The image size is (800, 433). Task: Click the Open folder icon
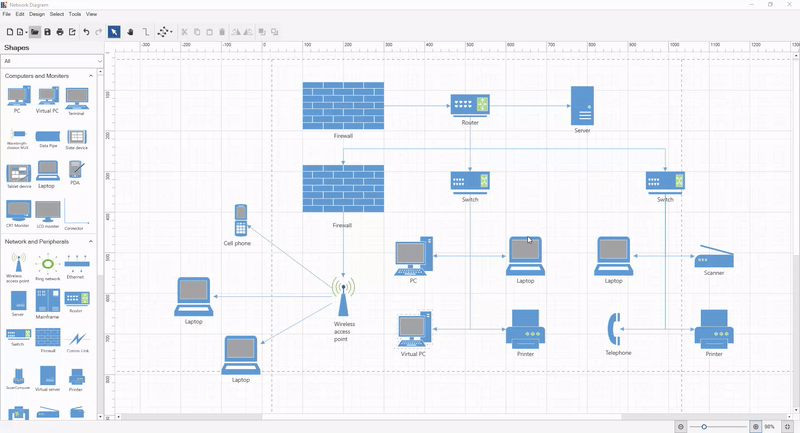click(35, 32)
